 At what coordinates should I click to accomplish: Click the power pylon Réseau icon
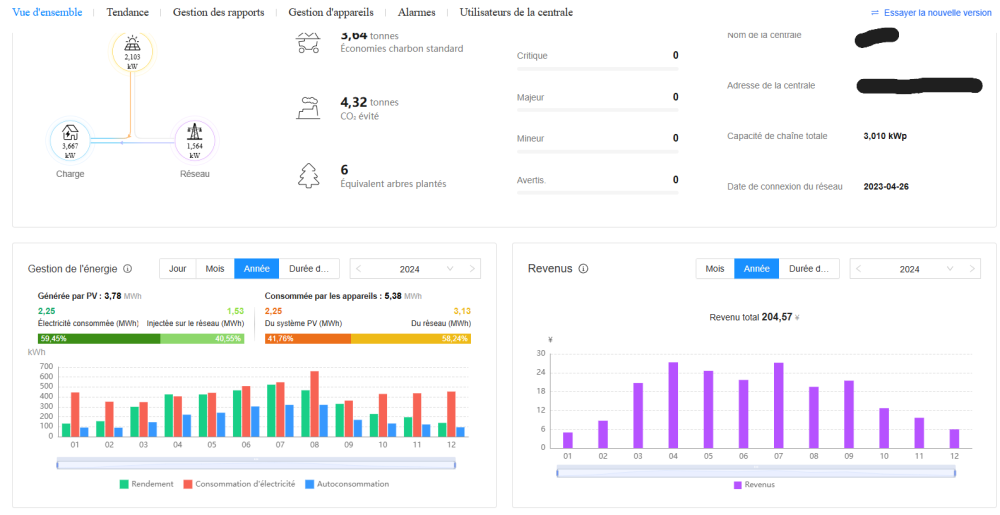(194, 132)
